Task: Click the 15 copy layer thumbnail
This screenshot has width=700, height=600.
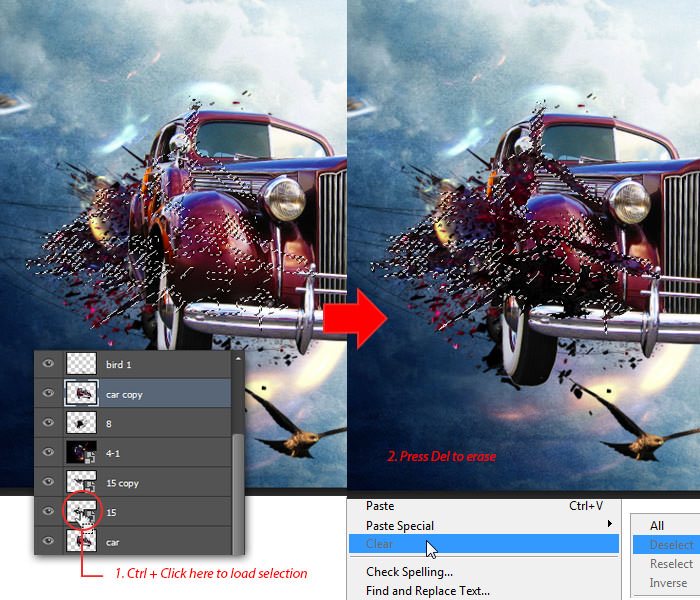Action: click(81, 481)
